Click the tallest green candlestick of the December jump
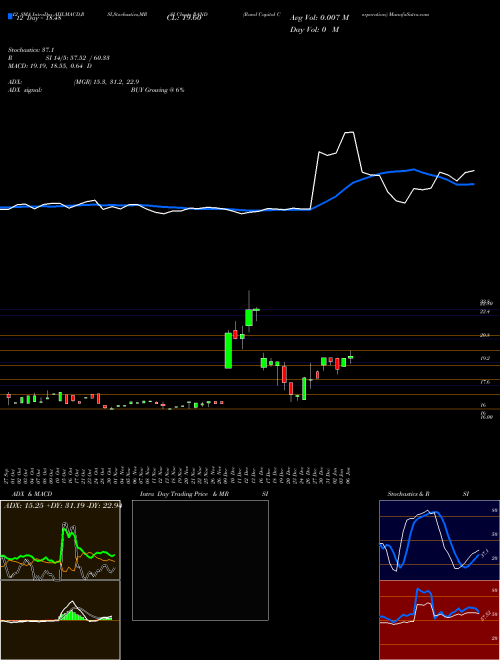 point(228,351)
